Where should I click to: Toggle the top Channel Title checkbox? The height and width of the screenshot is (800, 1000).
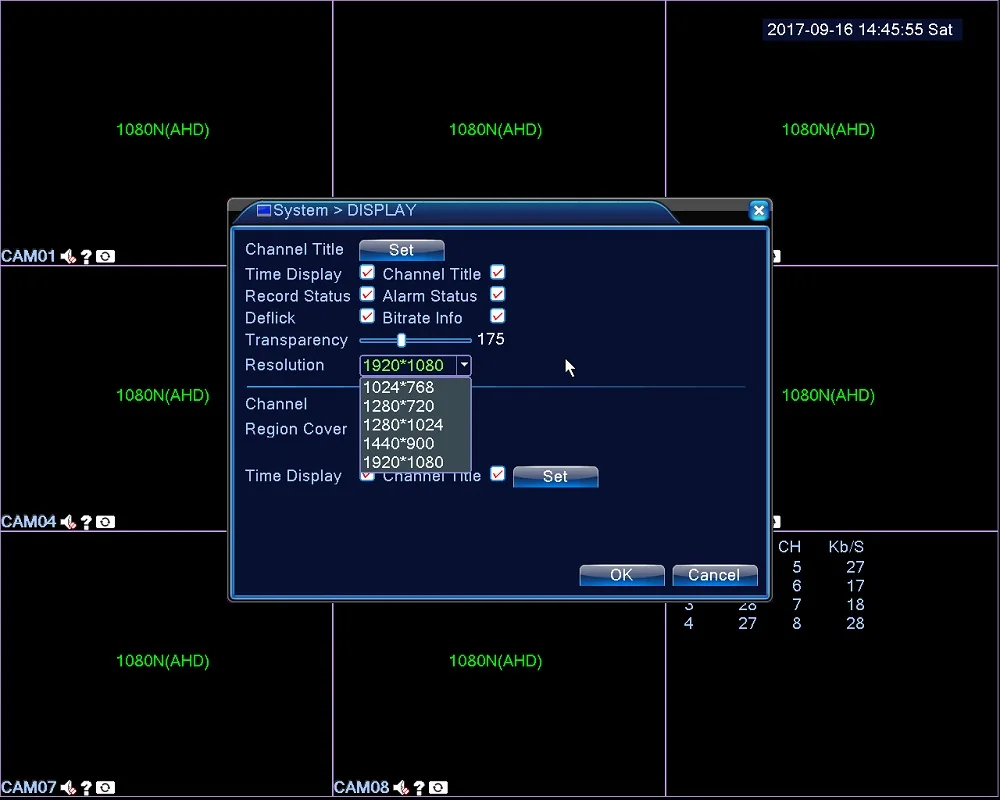point(497,273)
